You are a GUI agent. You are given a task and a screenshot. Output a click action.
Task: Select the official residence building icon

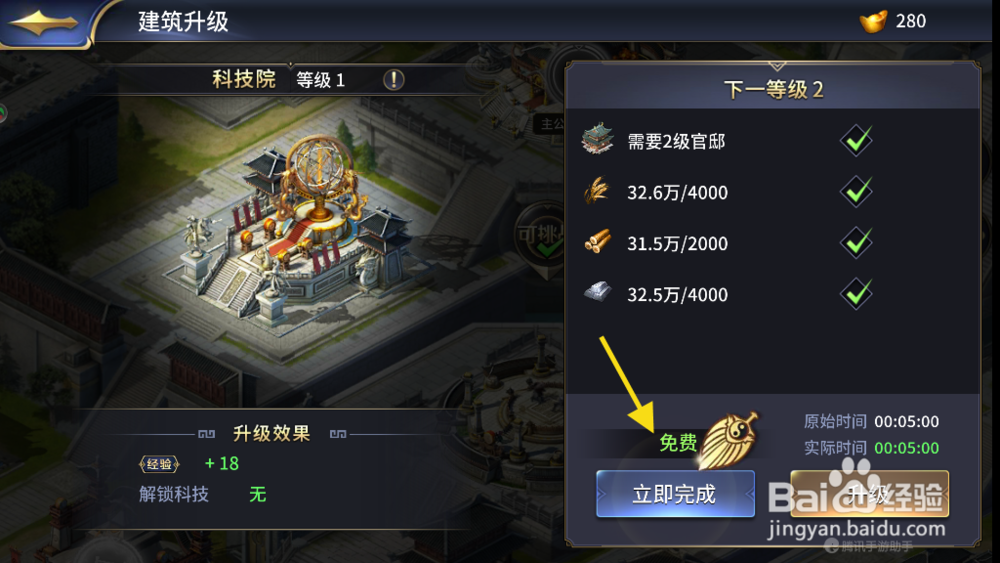(598, 140)
